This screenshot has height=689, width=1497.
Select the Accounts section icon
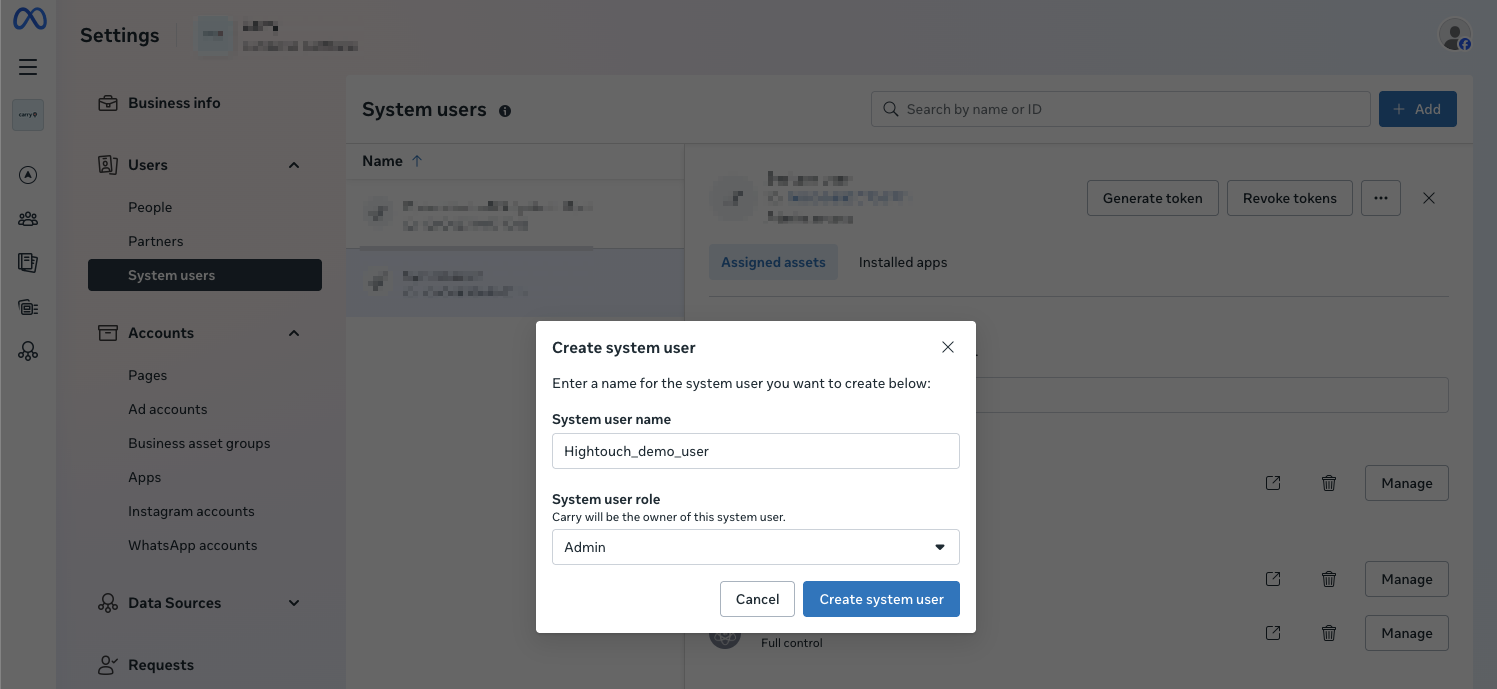(108, 332)
